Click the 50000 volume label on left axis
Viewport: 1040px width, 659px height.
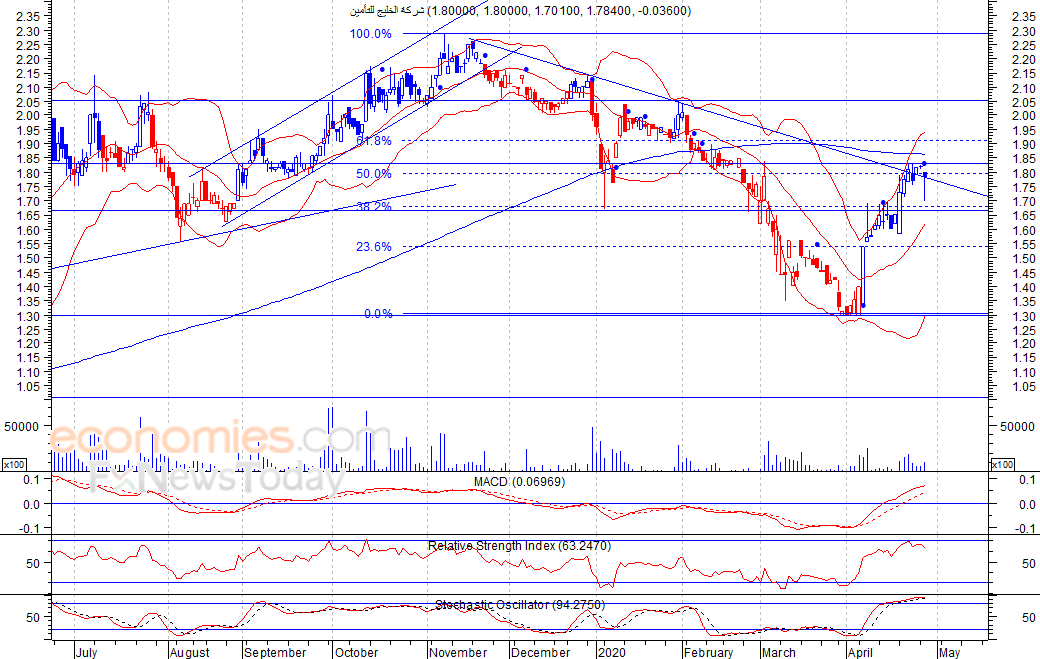[x=22, y=426]
